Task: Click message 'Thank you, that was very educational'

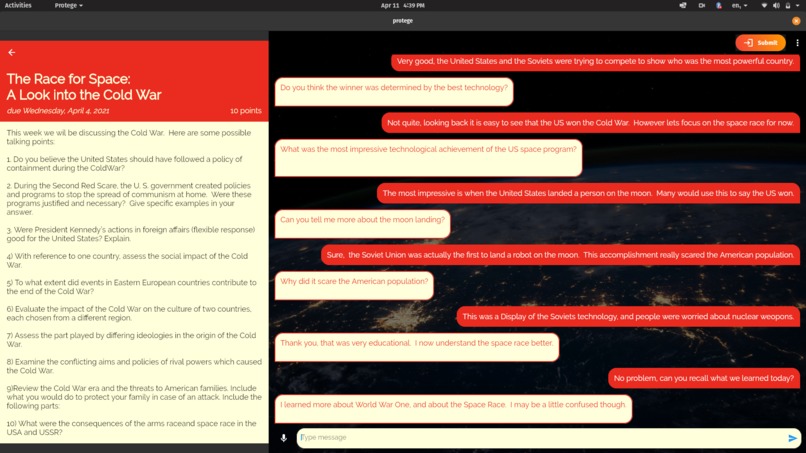Action: (x=417, y=347)
